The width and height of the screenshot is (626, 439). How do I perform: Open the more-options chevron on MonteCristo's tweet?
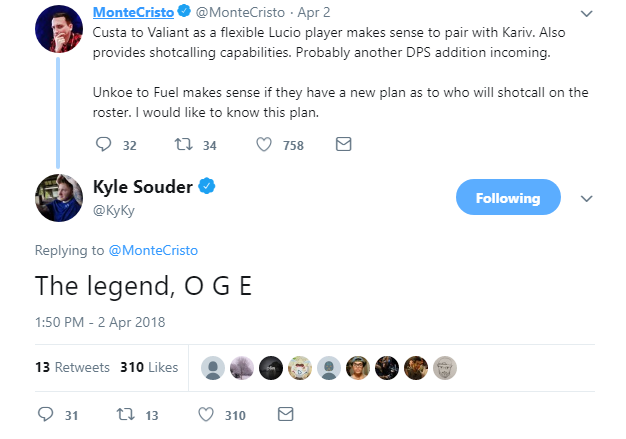[x=587, y=14]
